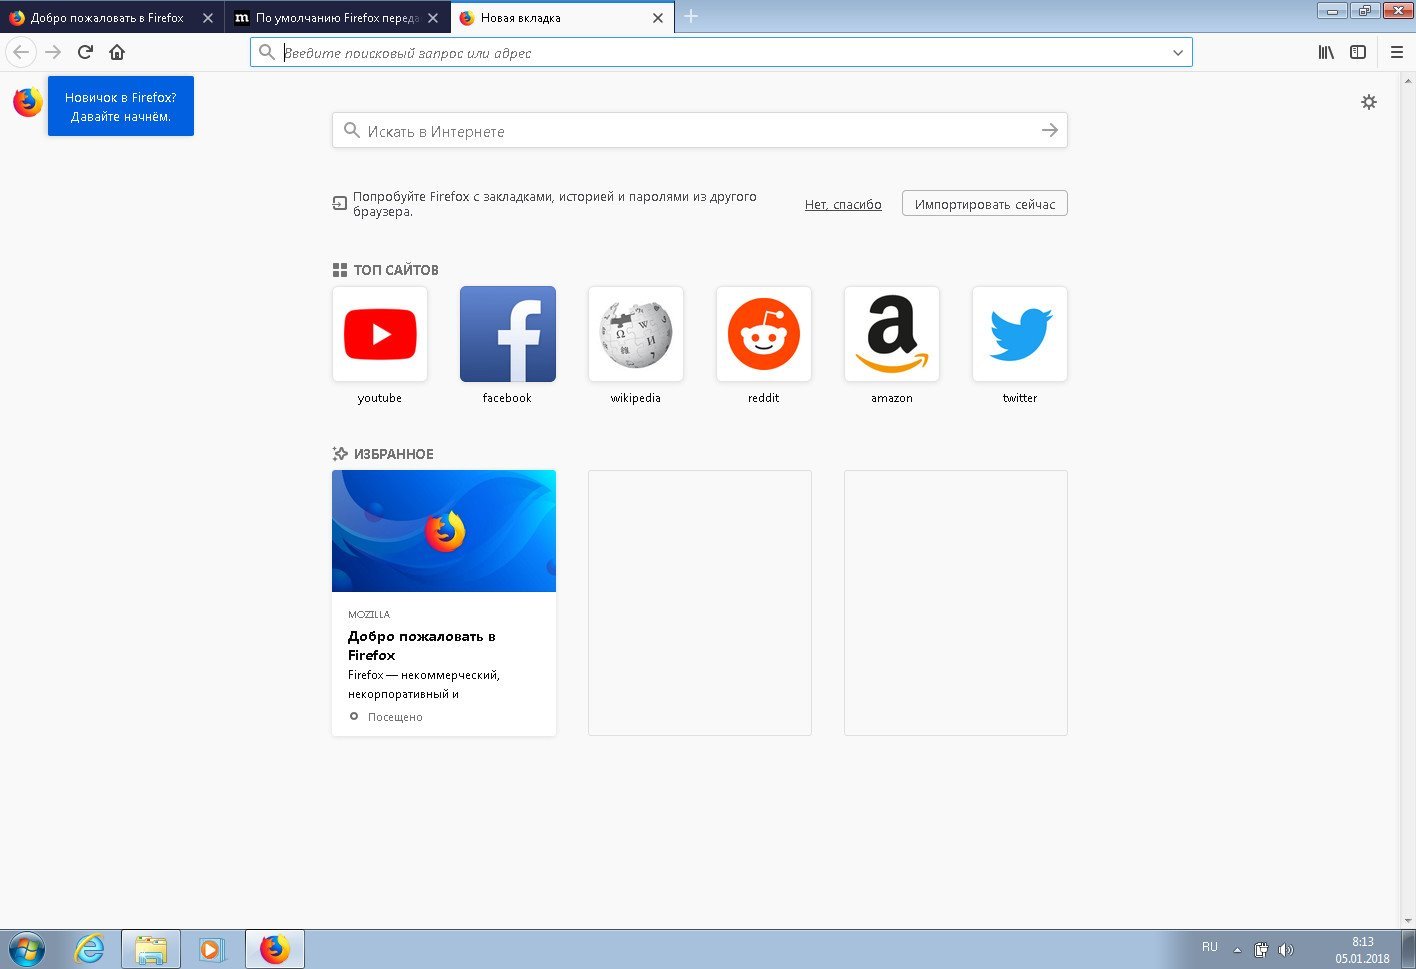The width and height of the screenshot is (1416, 969).
Task: Focus the Искать в Интернете search box
Action: click(x=700, y=130)
